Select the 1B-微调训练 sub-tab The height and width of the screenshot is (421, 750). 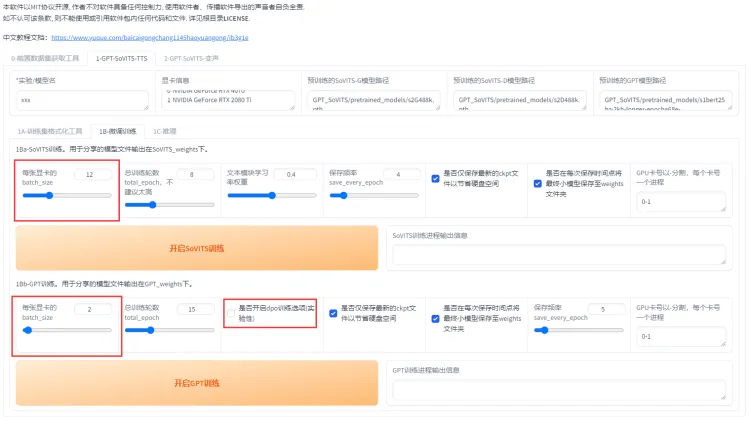(118, 131)
